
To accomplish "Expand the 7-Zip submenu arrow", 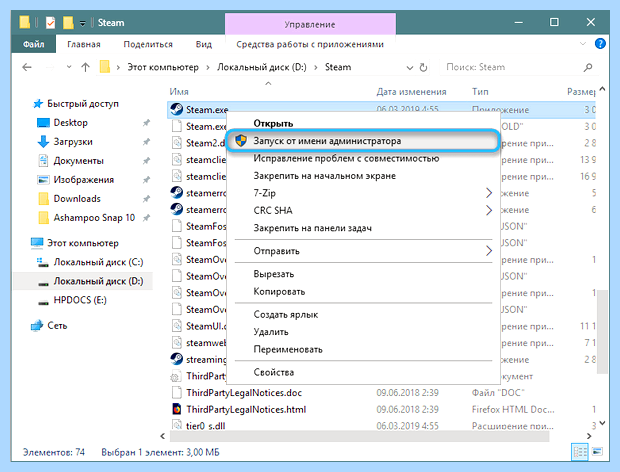I will 489,193.
